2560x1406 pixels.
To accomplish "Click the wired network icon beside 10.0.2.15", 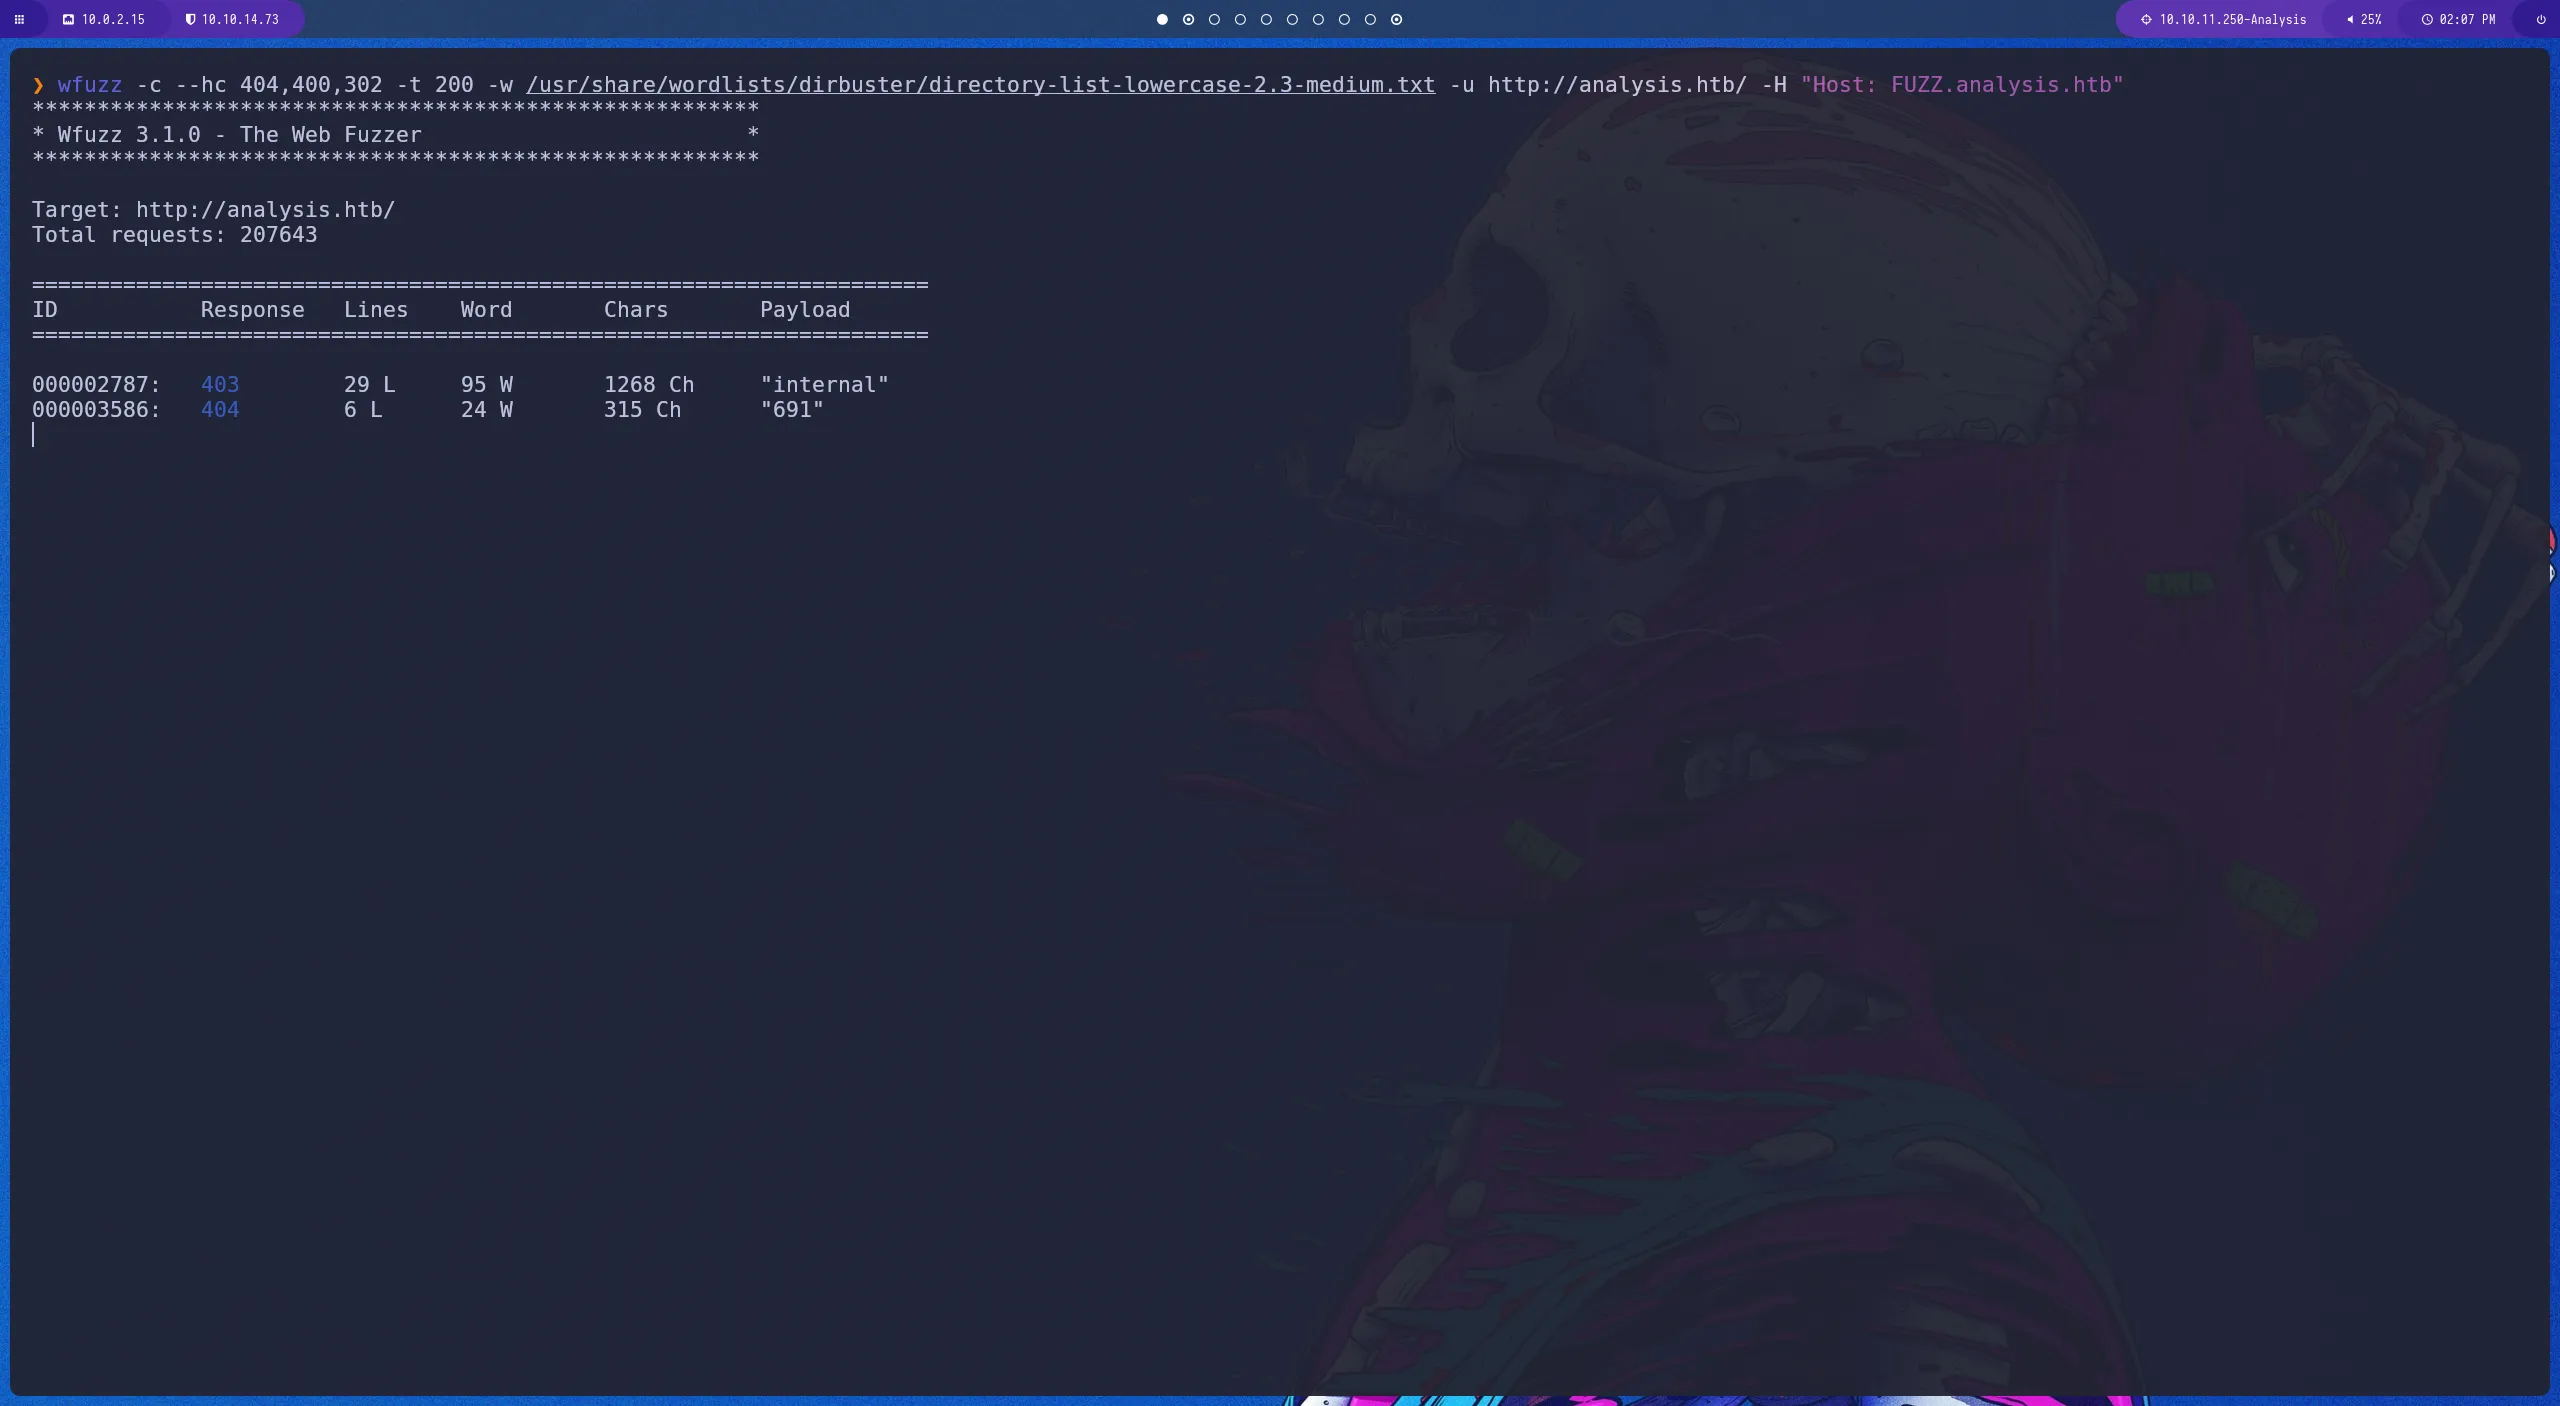I will coord(68,19).
